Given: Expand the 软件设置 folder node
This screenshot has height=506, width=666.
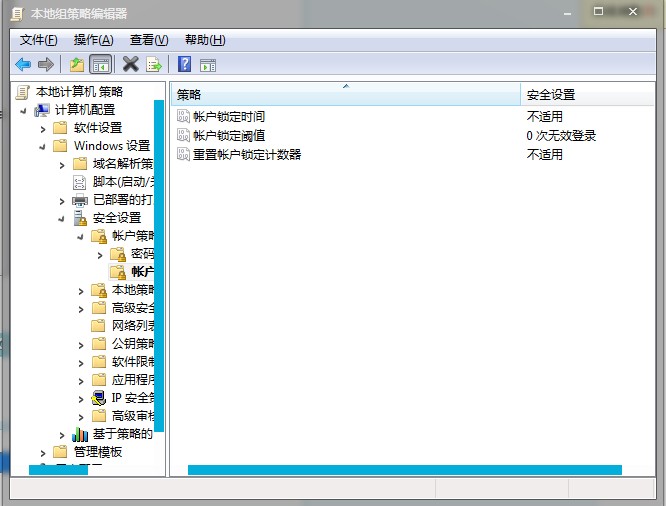Looking at the screenshot, I should [43, 128].
